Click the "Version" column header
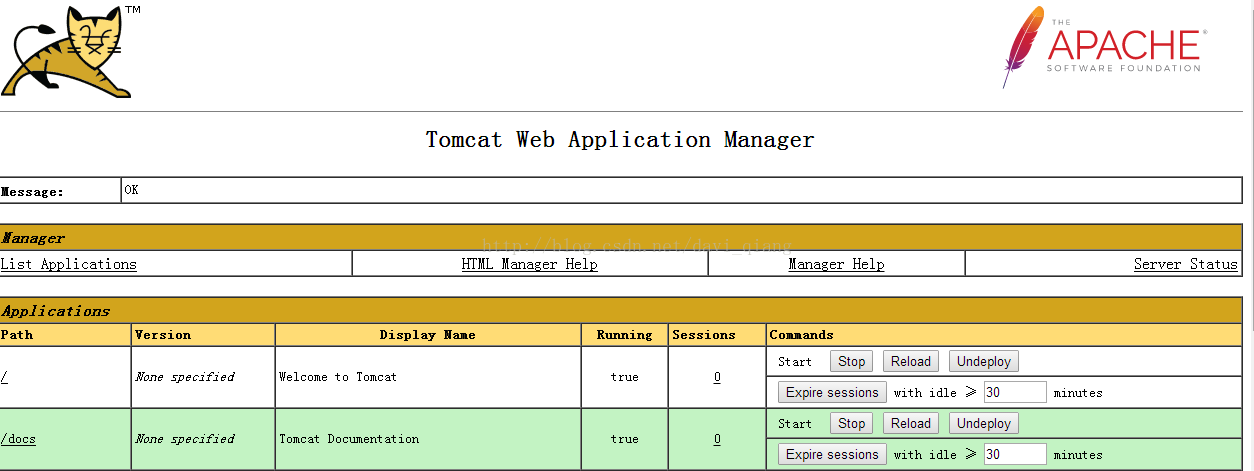The height and width of the screenshot is (471, 1254). [163, 335]
